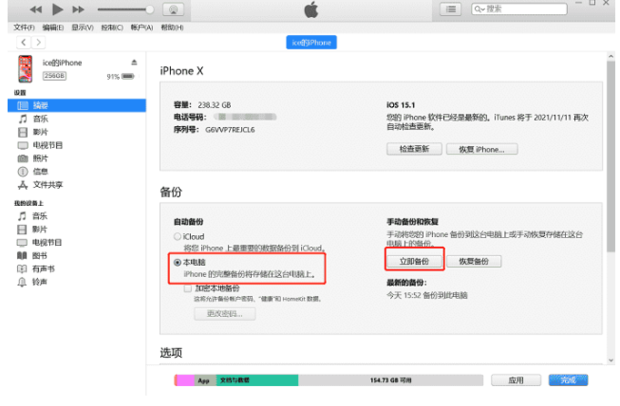Open the 控制(C) menu
Viewport: 620px width, 406px height.
112,27
